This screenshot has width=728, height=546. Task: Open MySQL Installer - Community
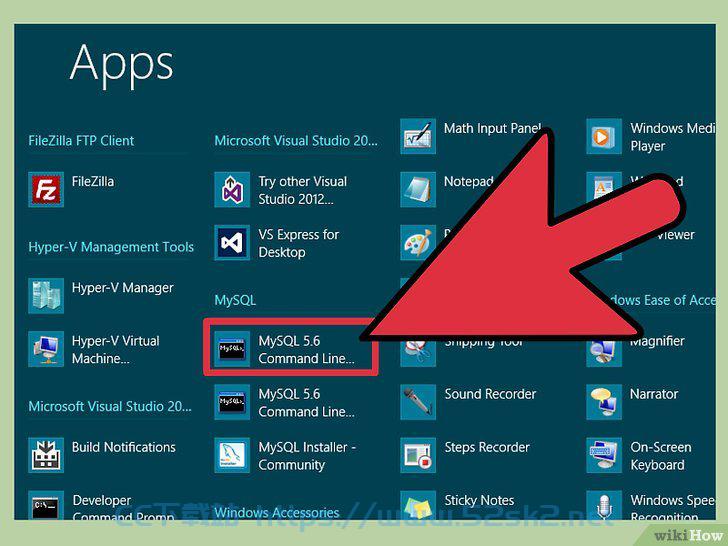click(285, 455)
